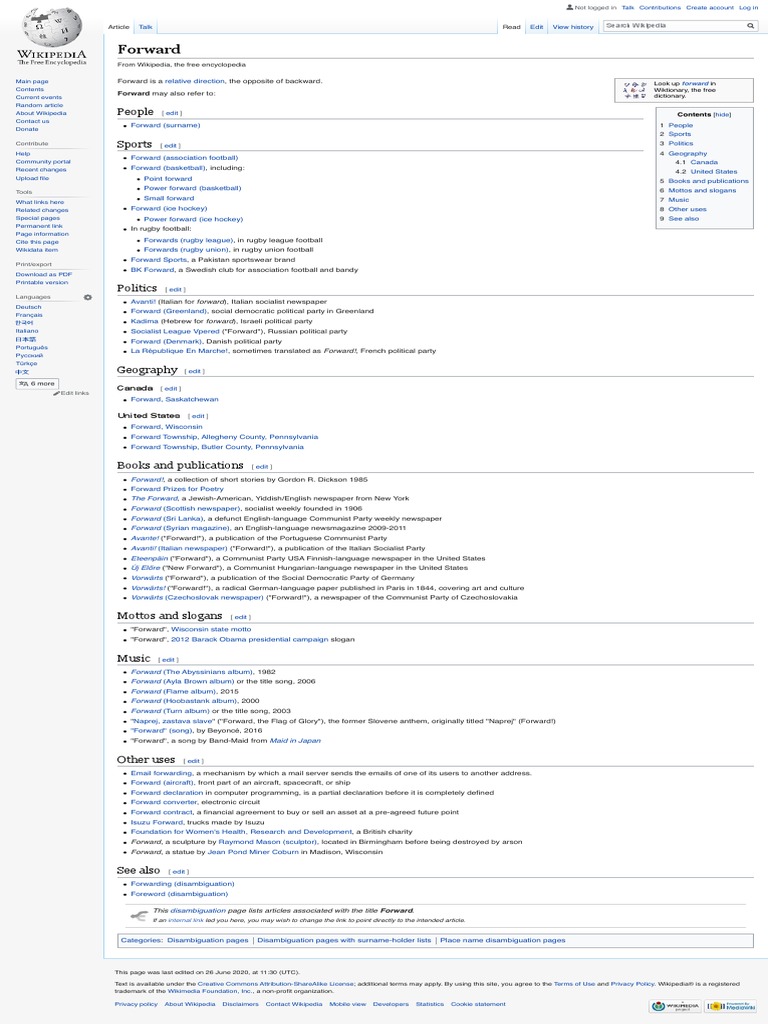
Task: Switch to the Français language version
Action: 29,315
